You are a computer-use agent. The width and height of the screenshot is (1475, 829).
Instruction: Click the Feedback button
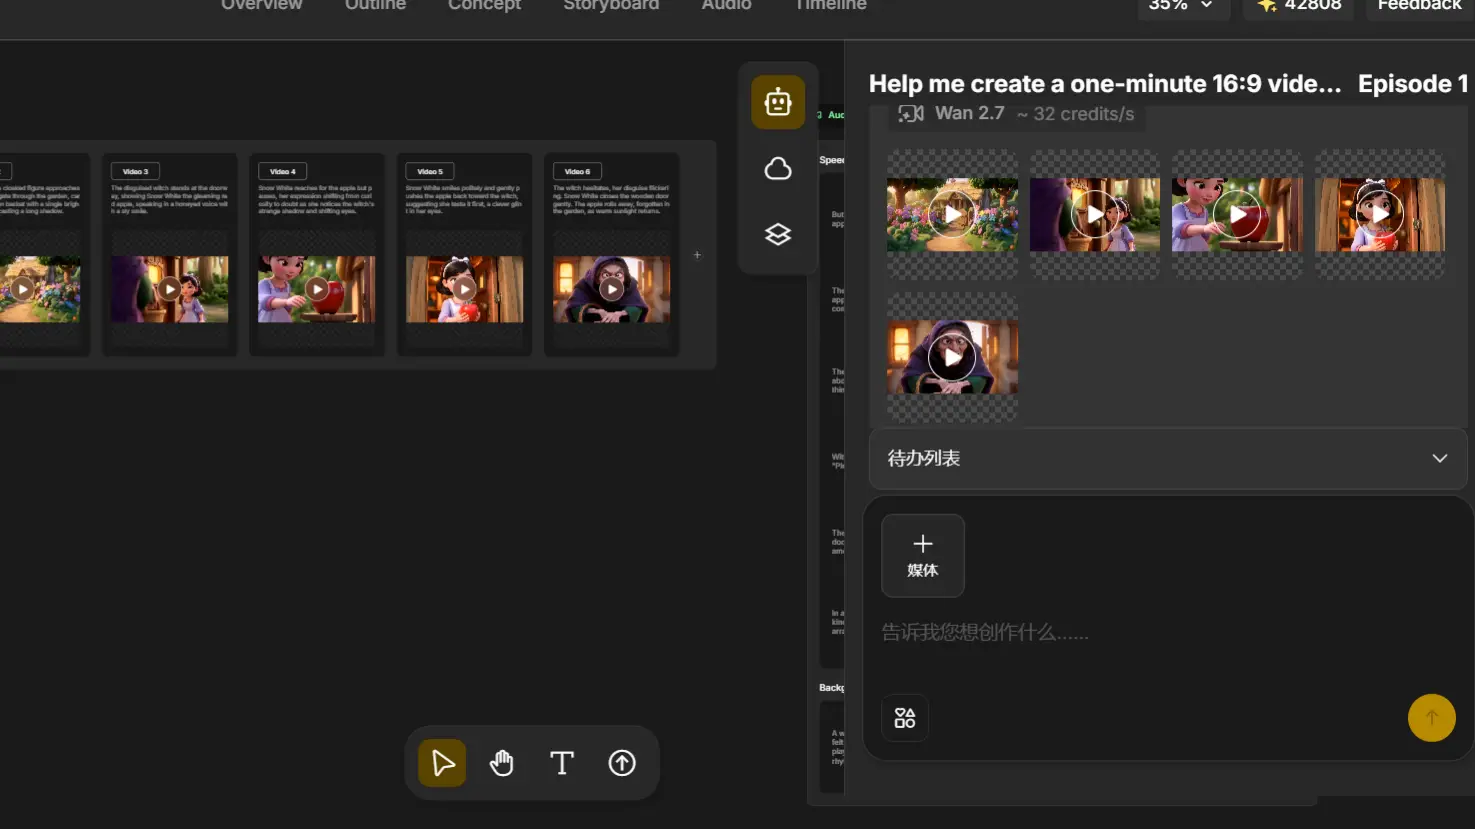point(1419,5)
